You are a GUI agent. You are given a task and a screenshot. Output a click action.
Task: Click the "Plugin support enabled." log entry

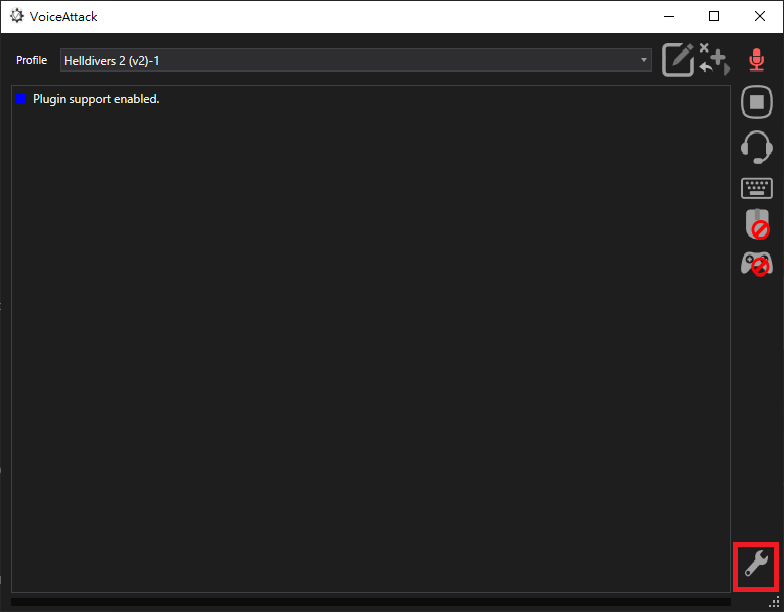[x=96, y=99]
